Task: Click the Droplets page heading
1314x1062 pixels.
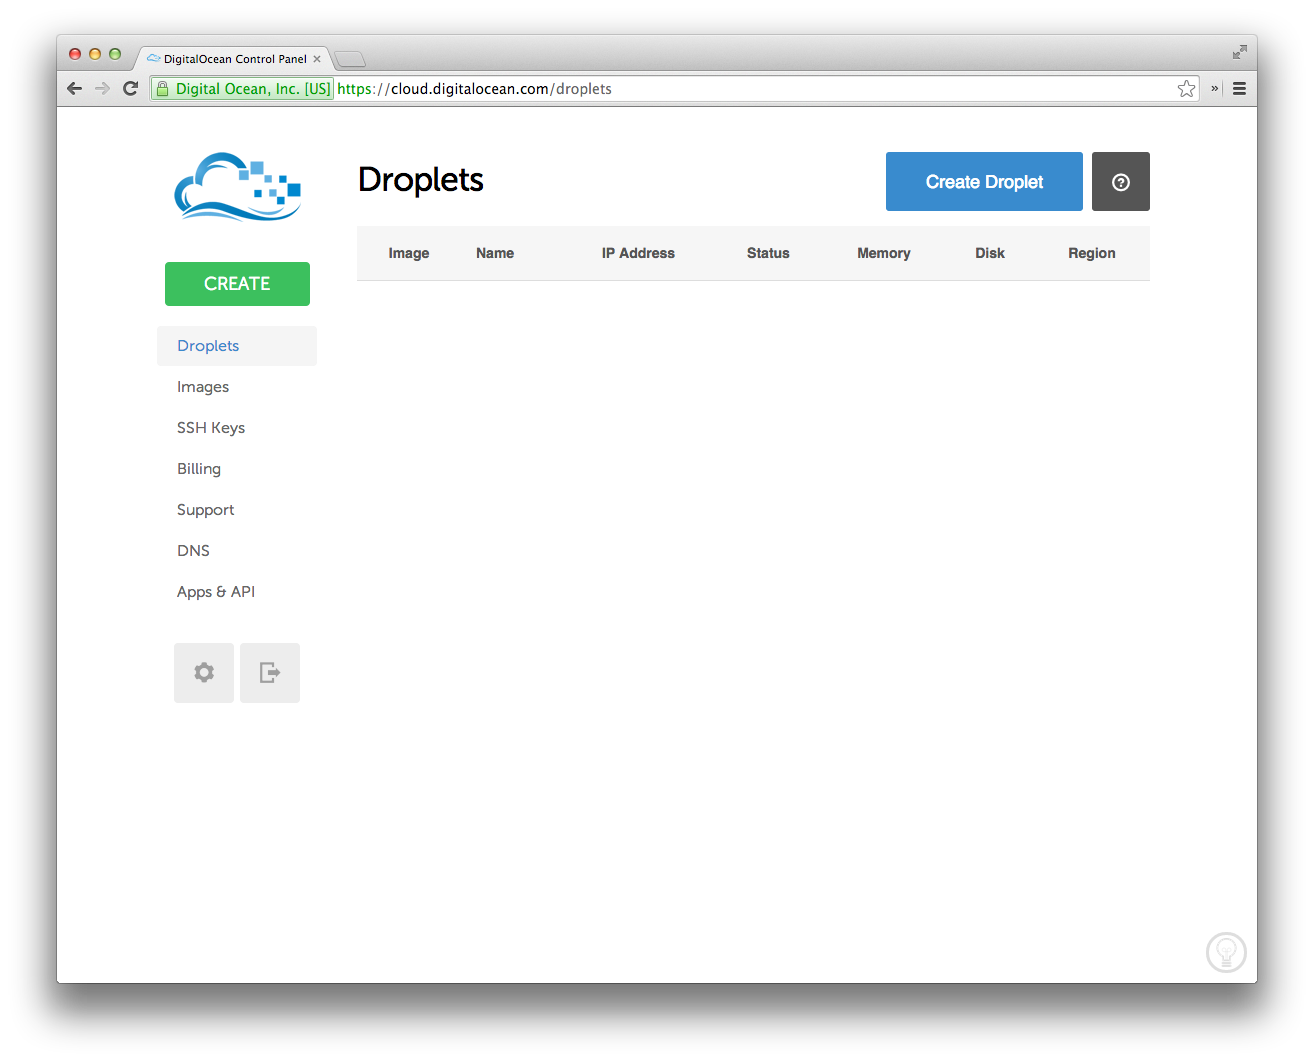Action: click(421, 180)
